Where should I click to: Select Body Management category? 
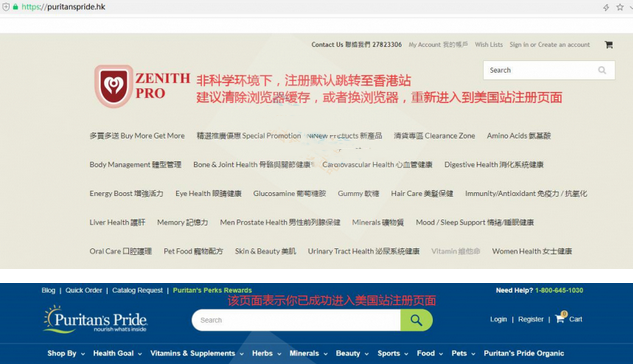point(135,165)
